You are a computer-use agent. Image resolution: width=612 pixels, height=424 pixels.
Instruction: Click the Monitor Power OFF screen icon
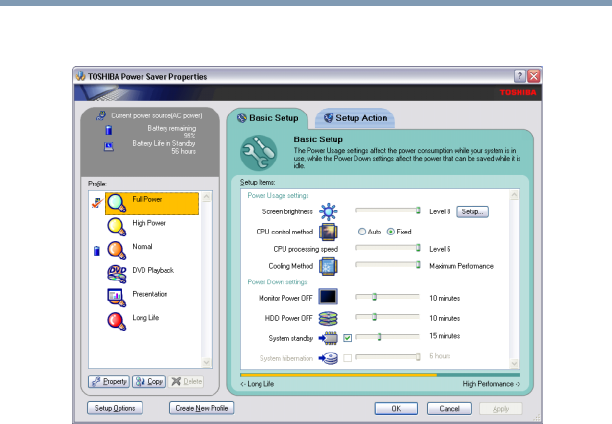[x=329, y=296]
